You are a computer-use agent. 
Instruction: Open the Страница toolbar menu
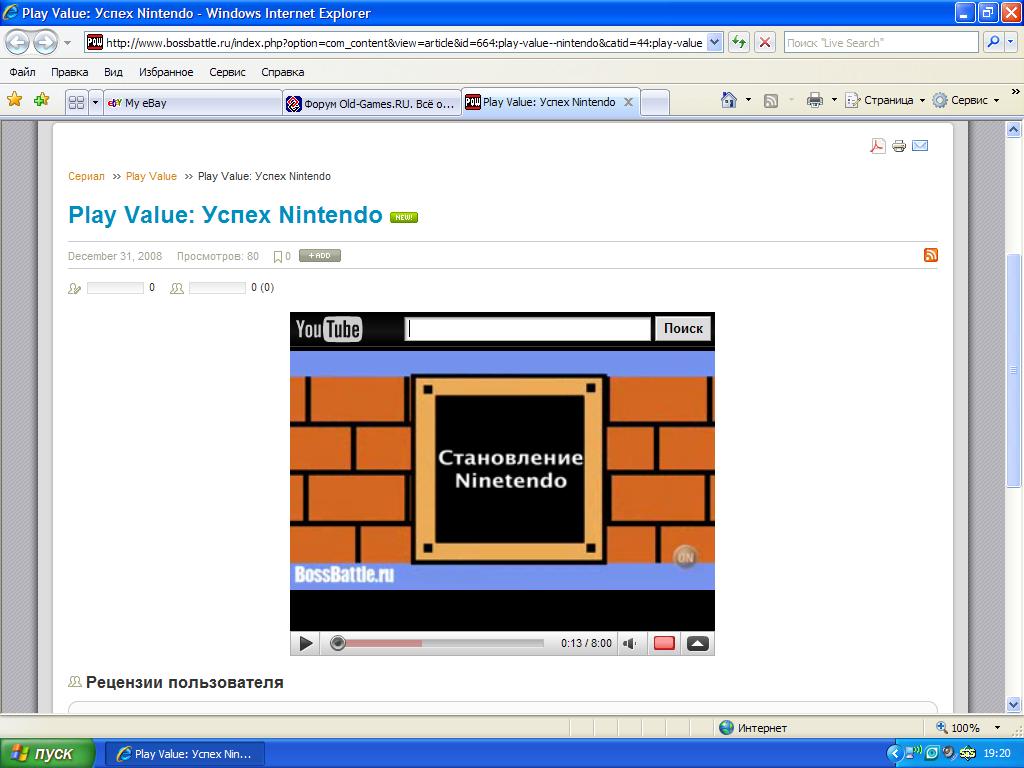point(885,101)
